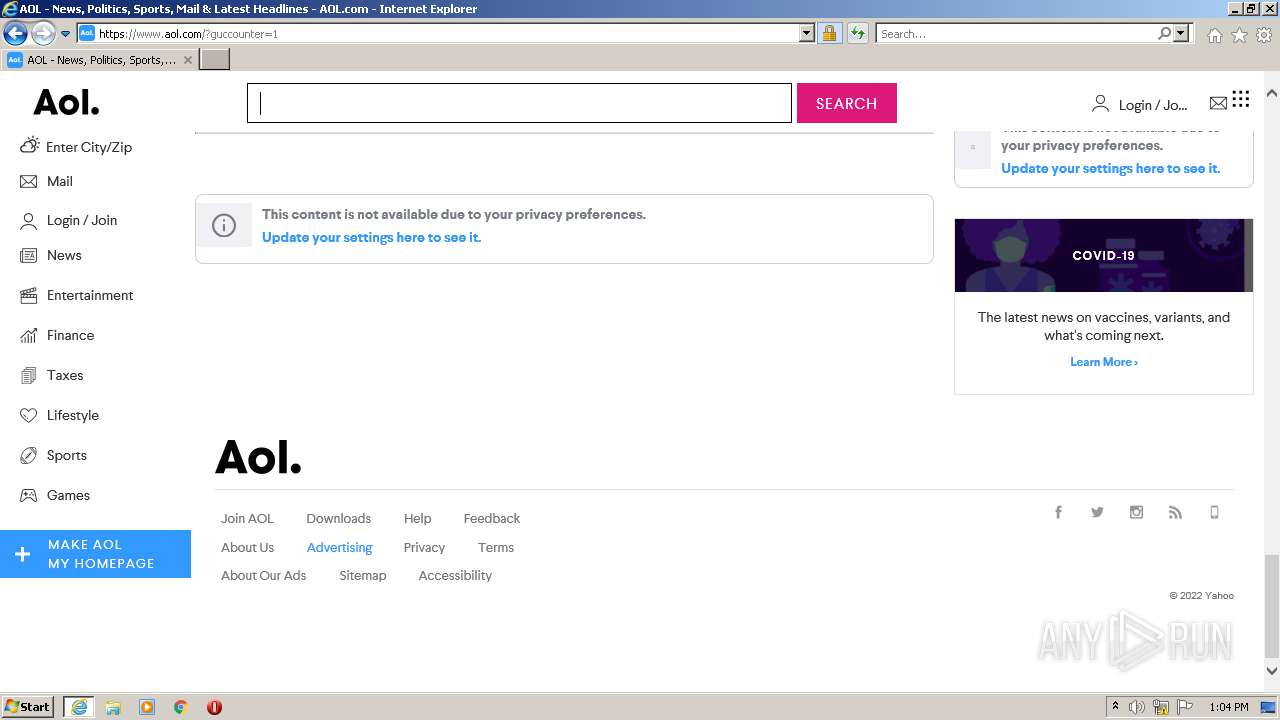Open the Advertising footer link
The height and width of the screenshot is (720, 1280).
coord(339,548)
